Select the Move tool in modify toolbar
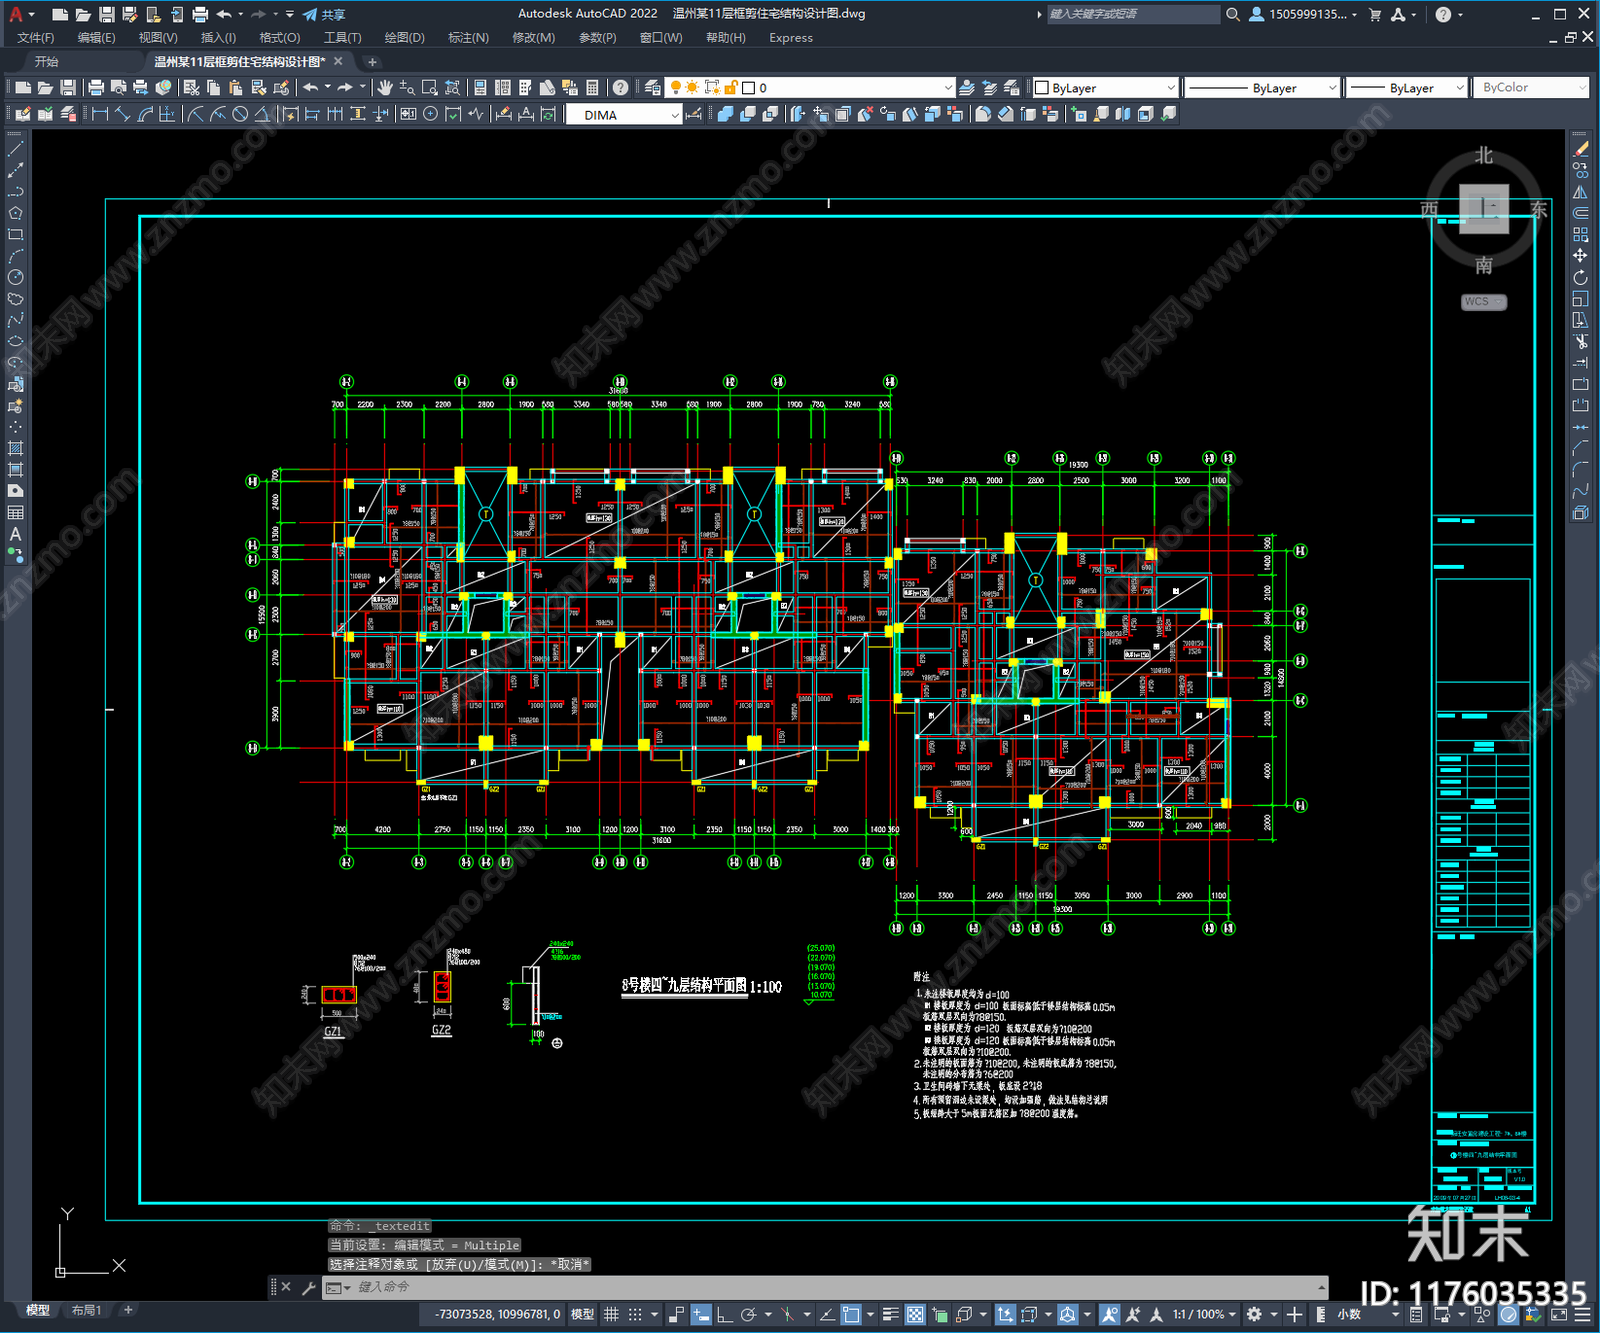The image size is (1600, 1333). point(1580,256)
